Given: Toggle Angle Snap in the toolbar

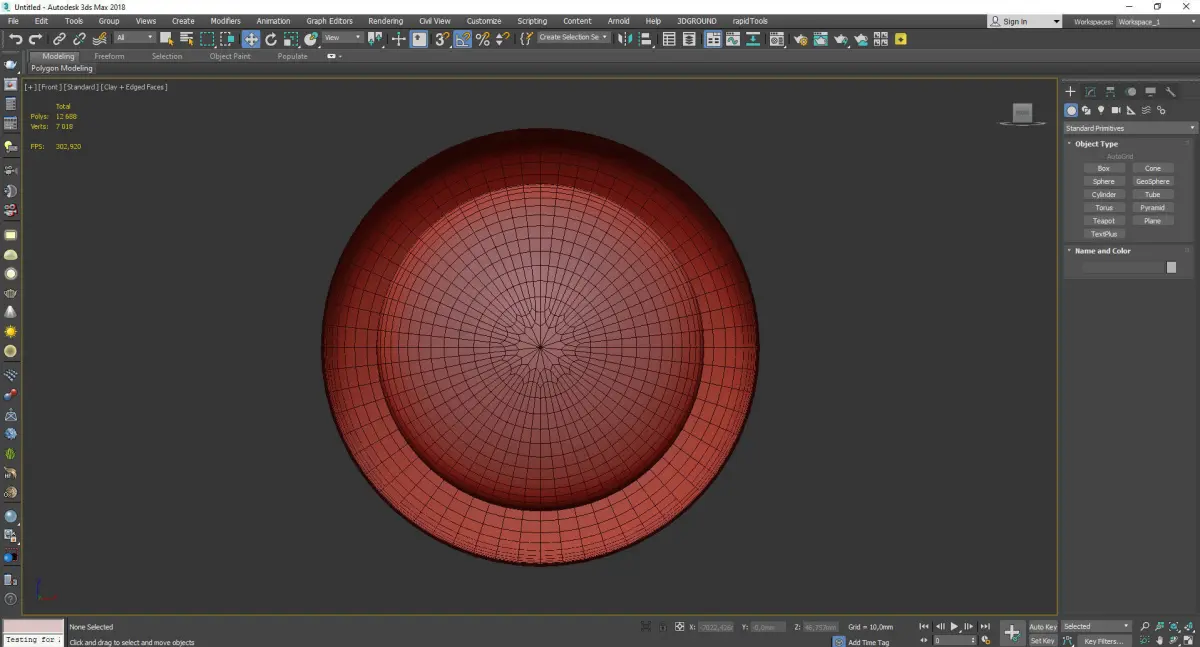Looking at the screenshot, I should tap(462, 39).
